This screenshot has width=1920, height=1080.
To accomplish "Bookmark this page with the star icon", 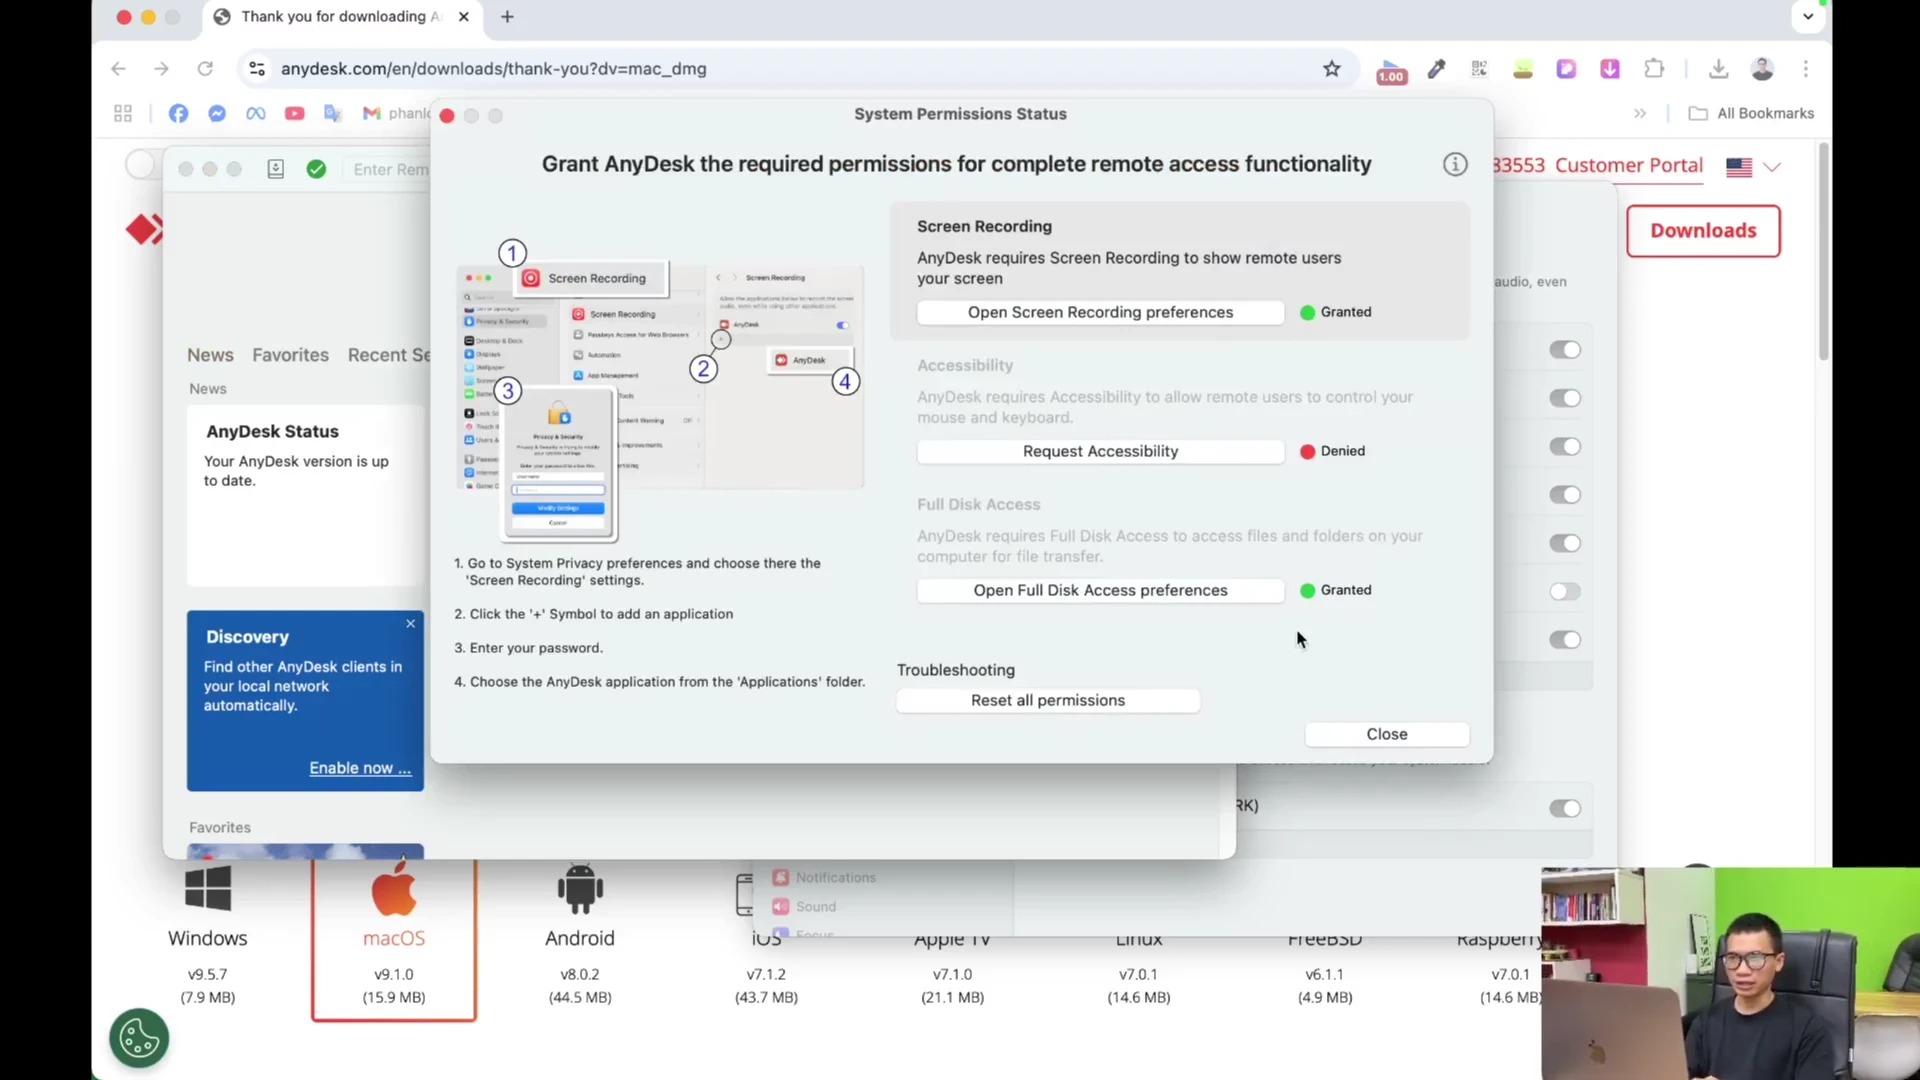I will [x=1332, y=69].
